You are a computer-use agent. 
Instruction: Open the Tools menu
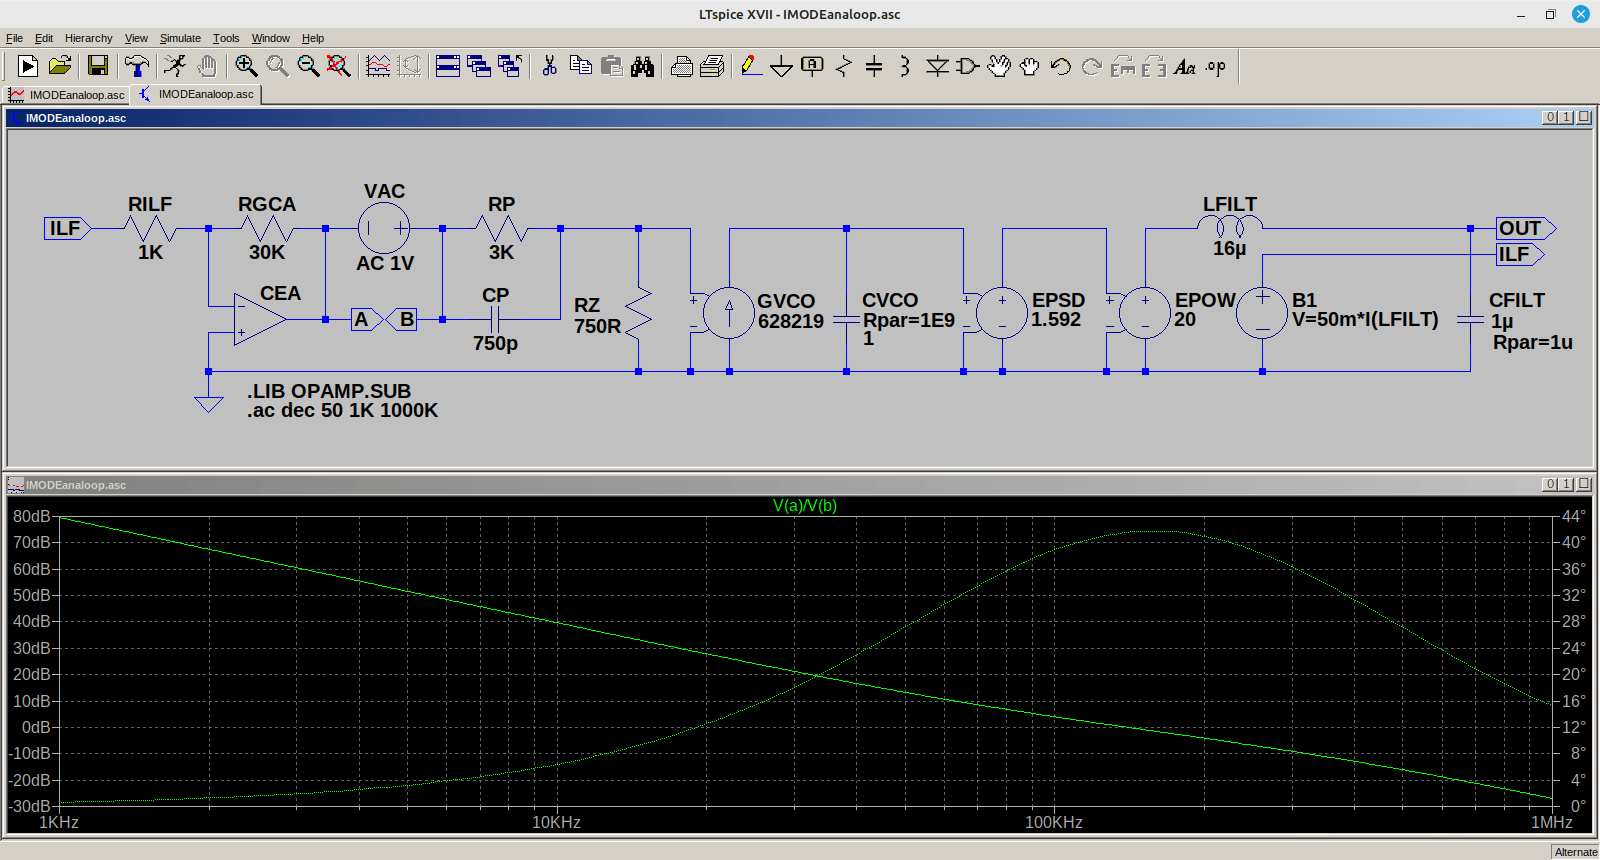(226, 38)
